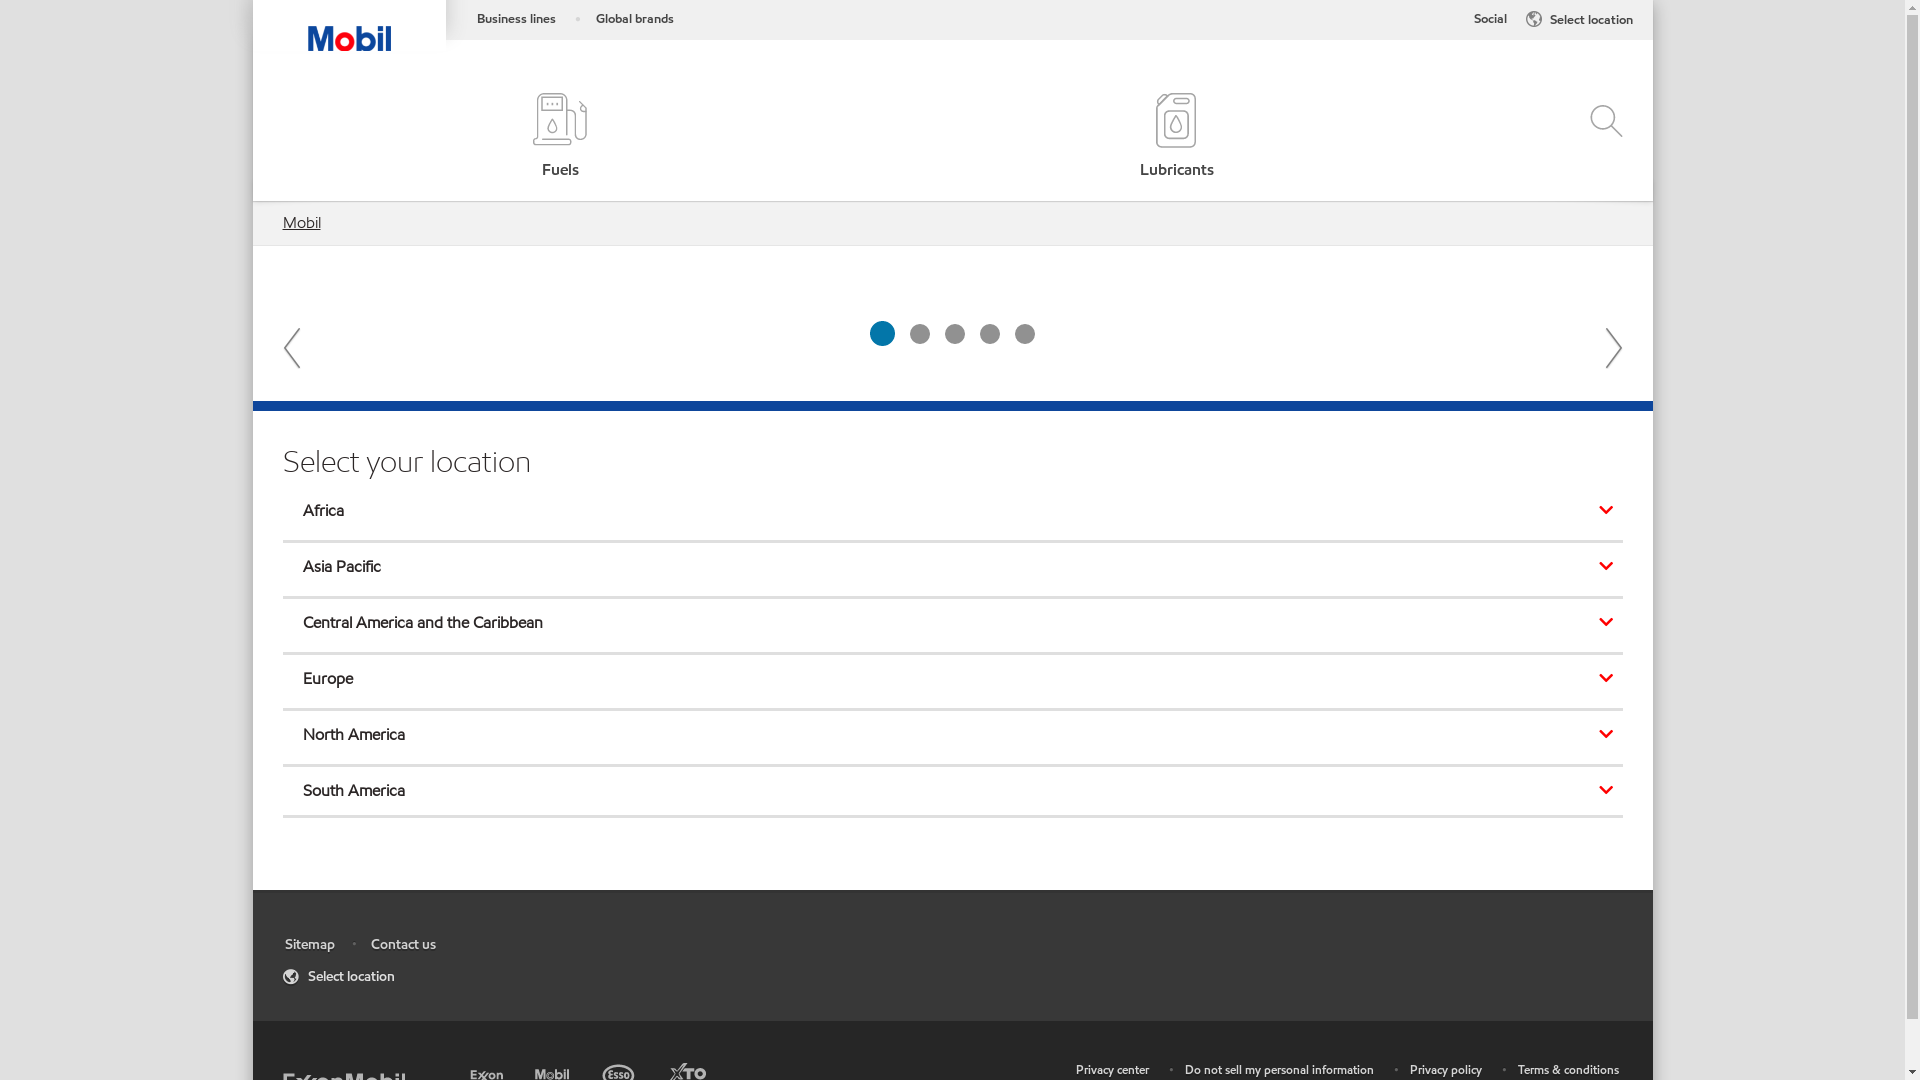Go to previous carousel slide arrow
This screenshot has height=1080, width=1920.
click(x=292, y=348)
